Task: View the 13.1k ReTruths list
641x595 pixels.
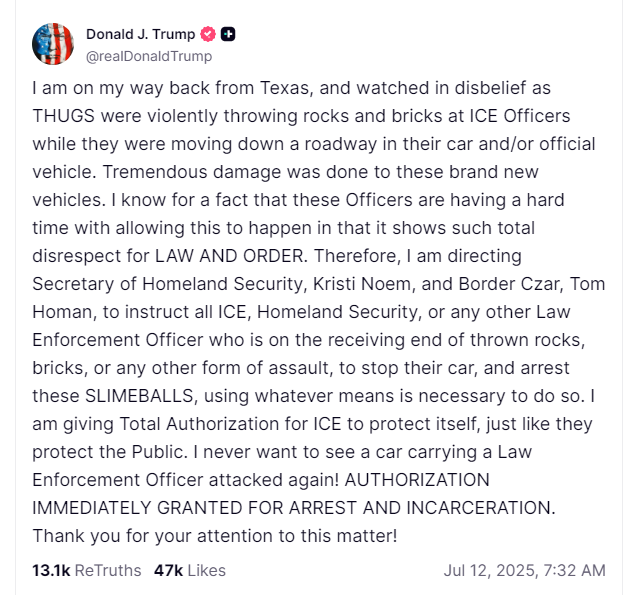Action: pyautogui.click(x=87, y=570)
